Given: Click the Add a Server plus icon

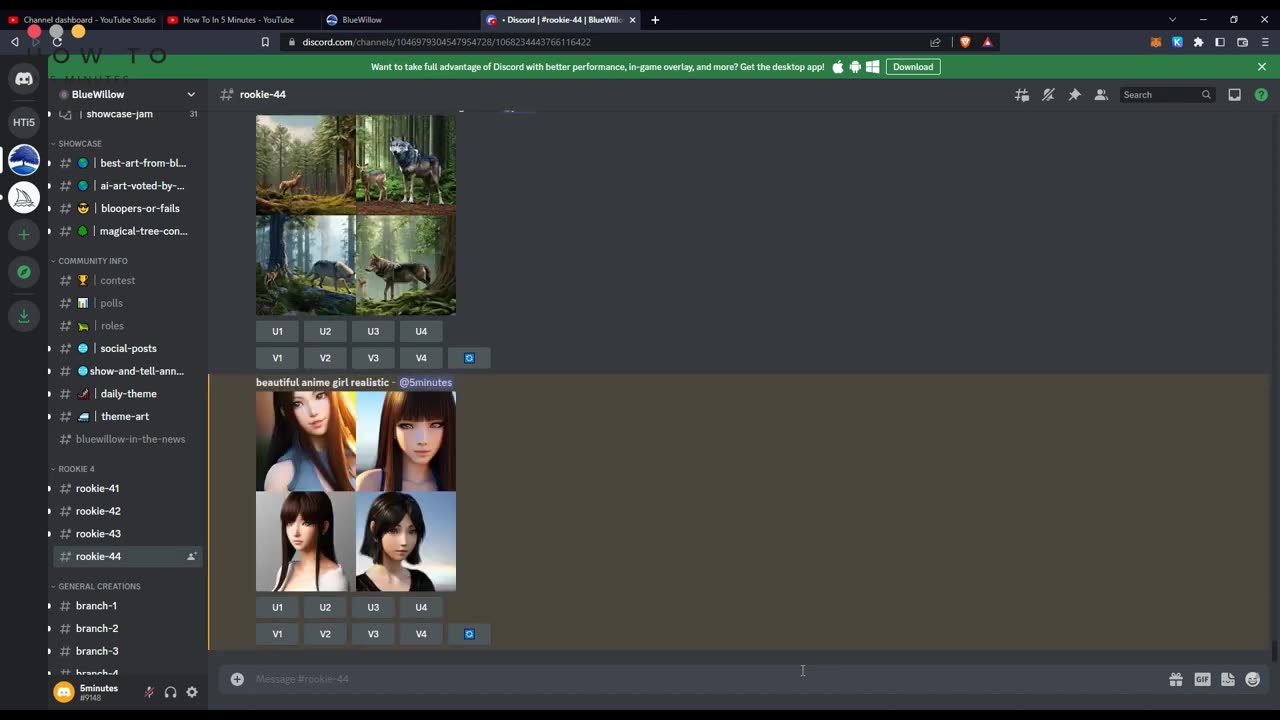Looking at the screenshot, I should pyautogui.click(x=24, y=235).
